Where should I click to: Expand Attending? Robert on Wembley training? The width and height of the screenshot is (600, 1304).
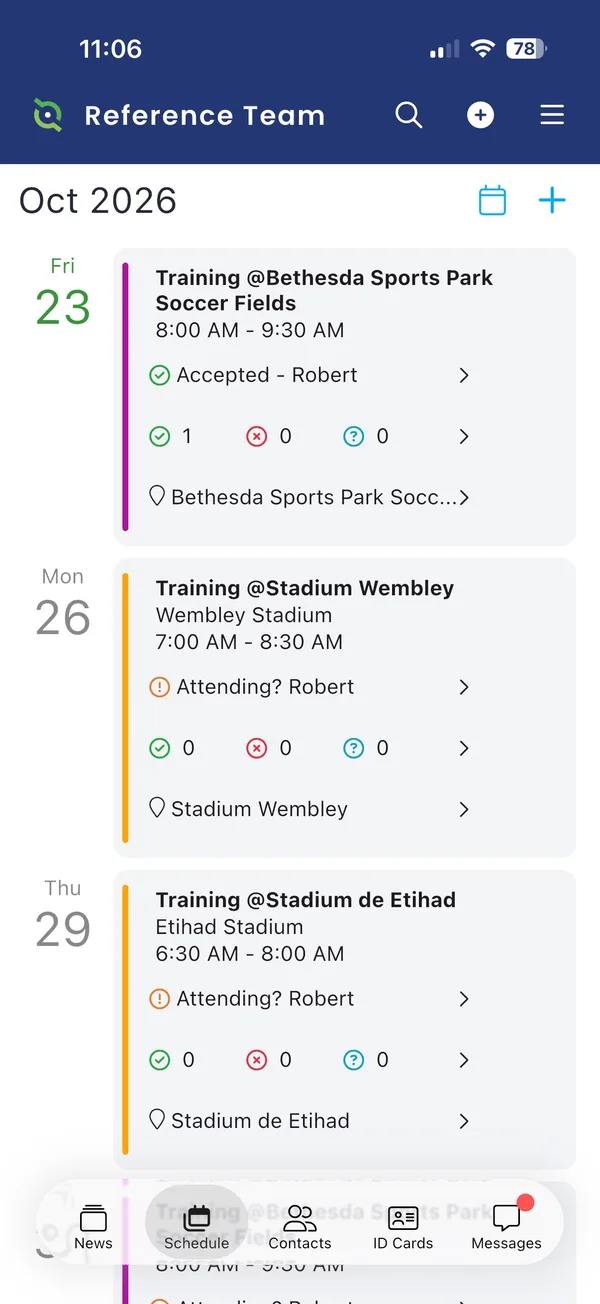pyautogui.click(x=464, y=687)
